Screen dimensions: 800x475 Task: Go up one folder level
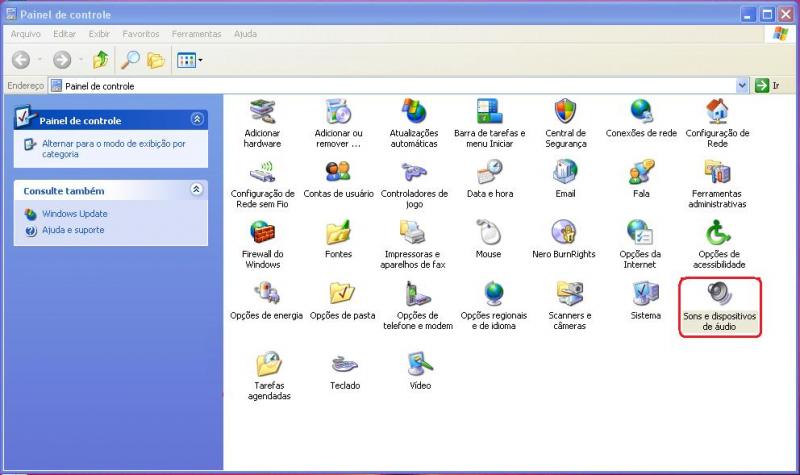[x=101, y=60]
